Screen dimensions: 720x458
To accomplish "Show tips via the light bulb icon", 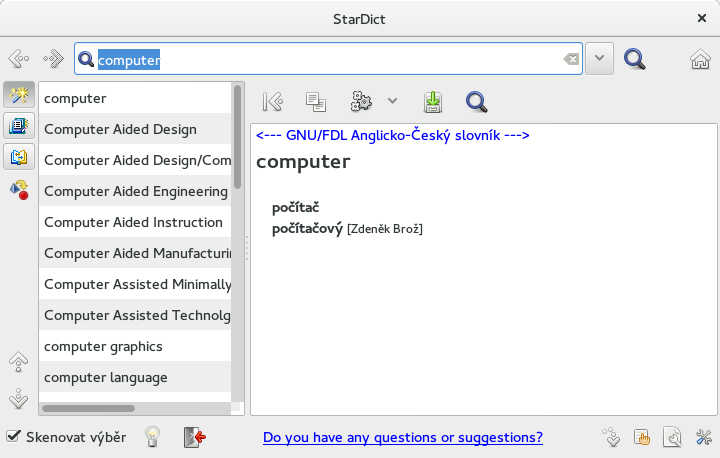I will pyautogui.click(x=152, y=437).
